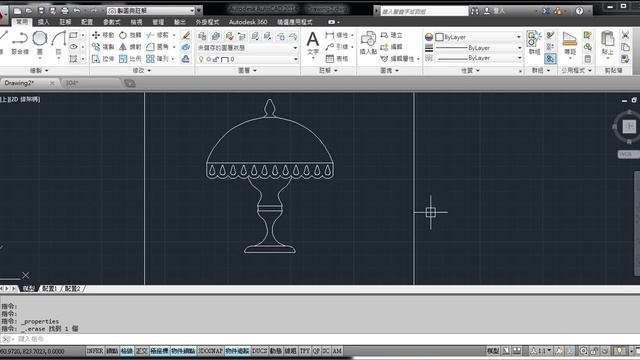Viewport: 640px width, 360px height.
Task: Click the Fillet tool
Action: tap(158, 47)
